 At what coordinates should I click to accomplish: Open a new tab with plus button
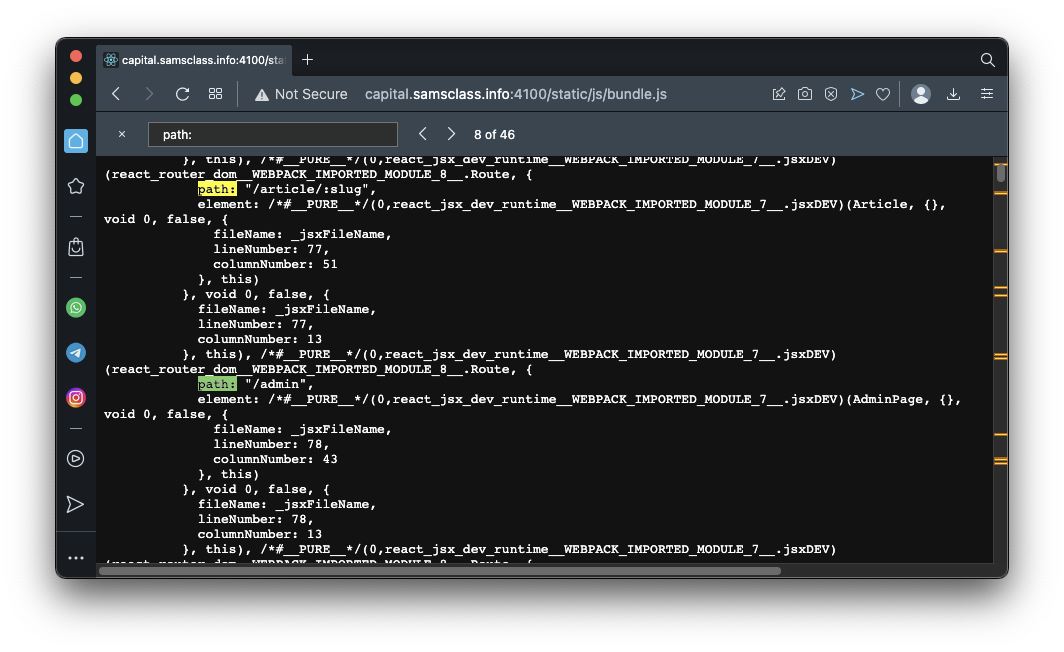(307, 60)
